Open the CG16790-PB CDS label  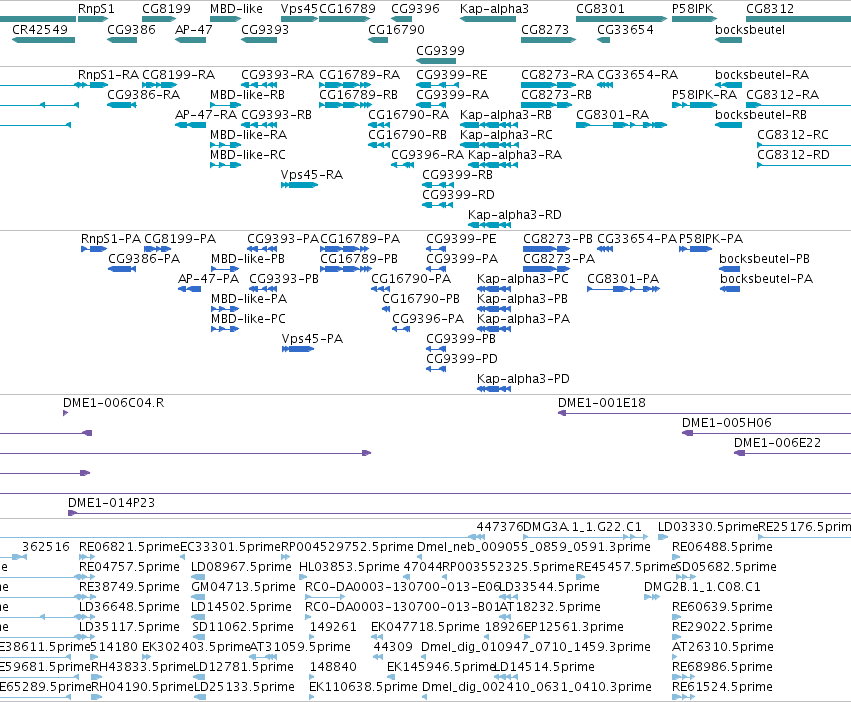421,299
